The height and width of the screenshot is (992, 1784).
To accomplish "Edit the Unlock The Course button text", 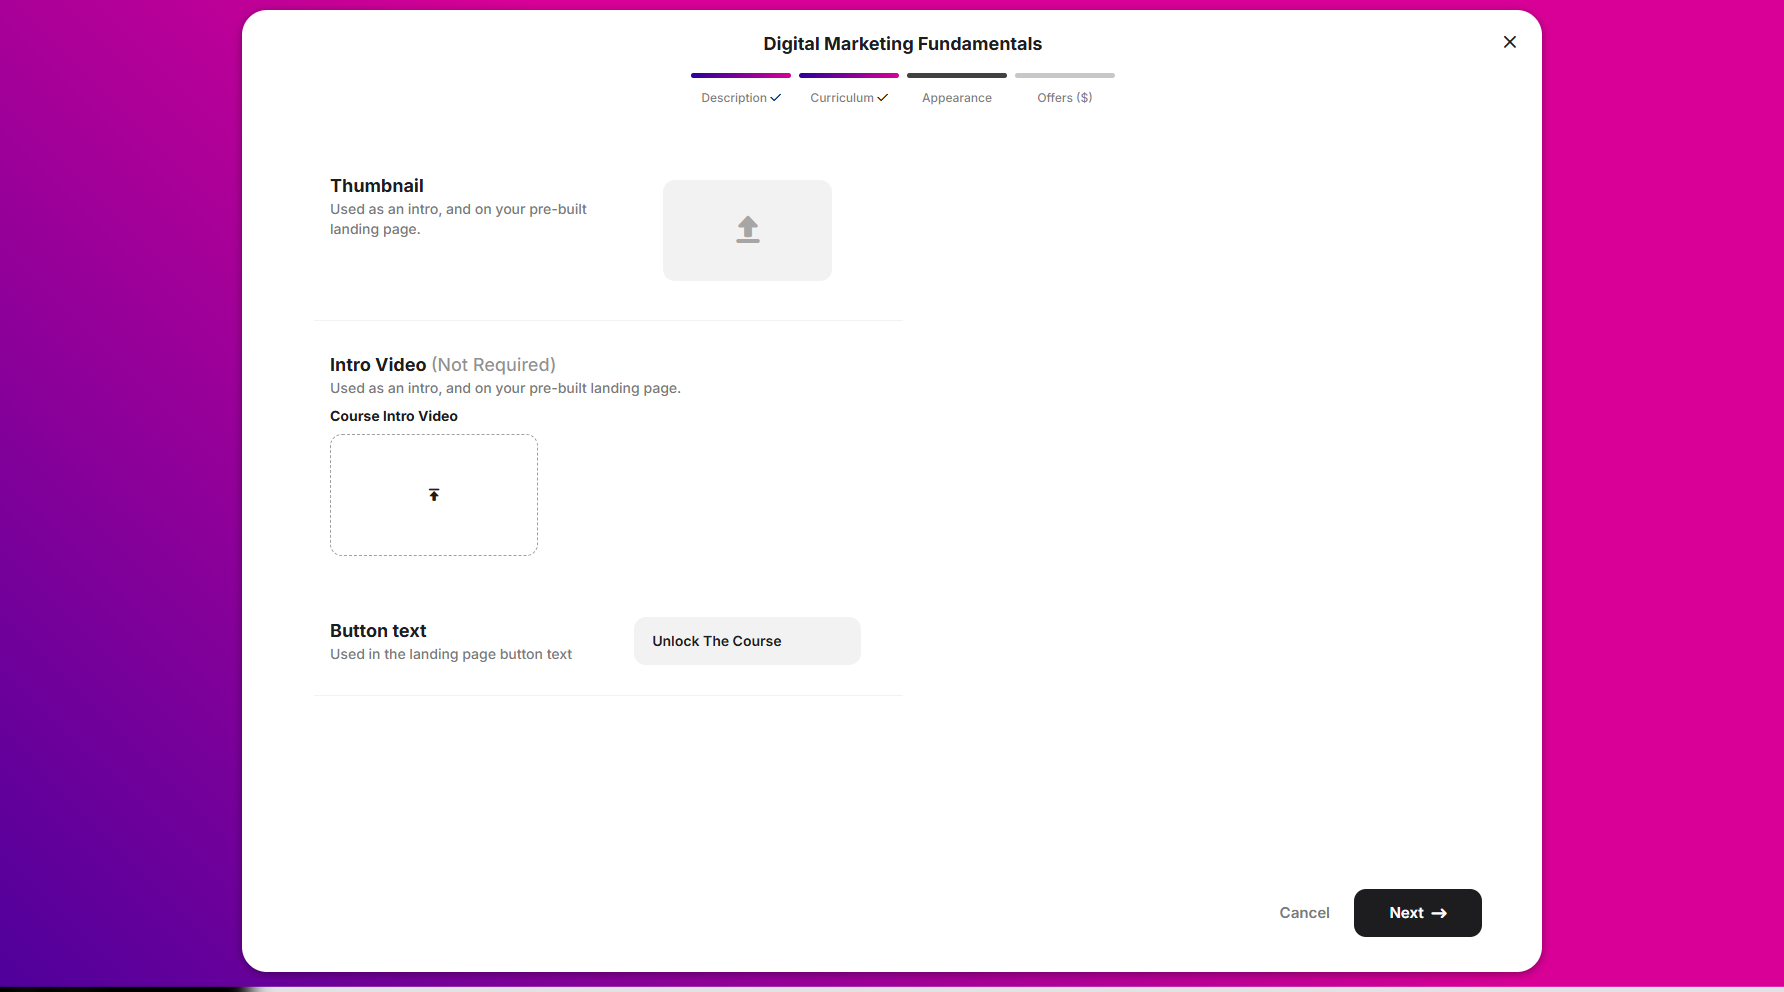I will coord(747,641).
